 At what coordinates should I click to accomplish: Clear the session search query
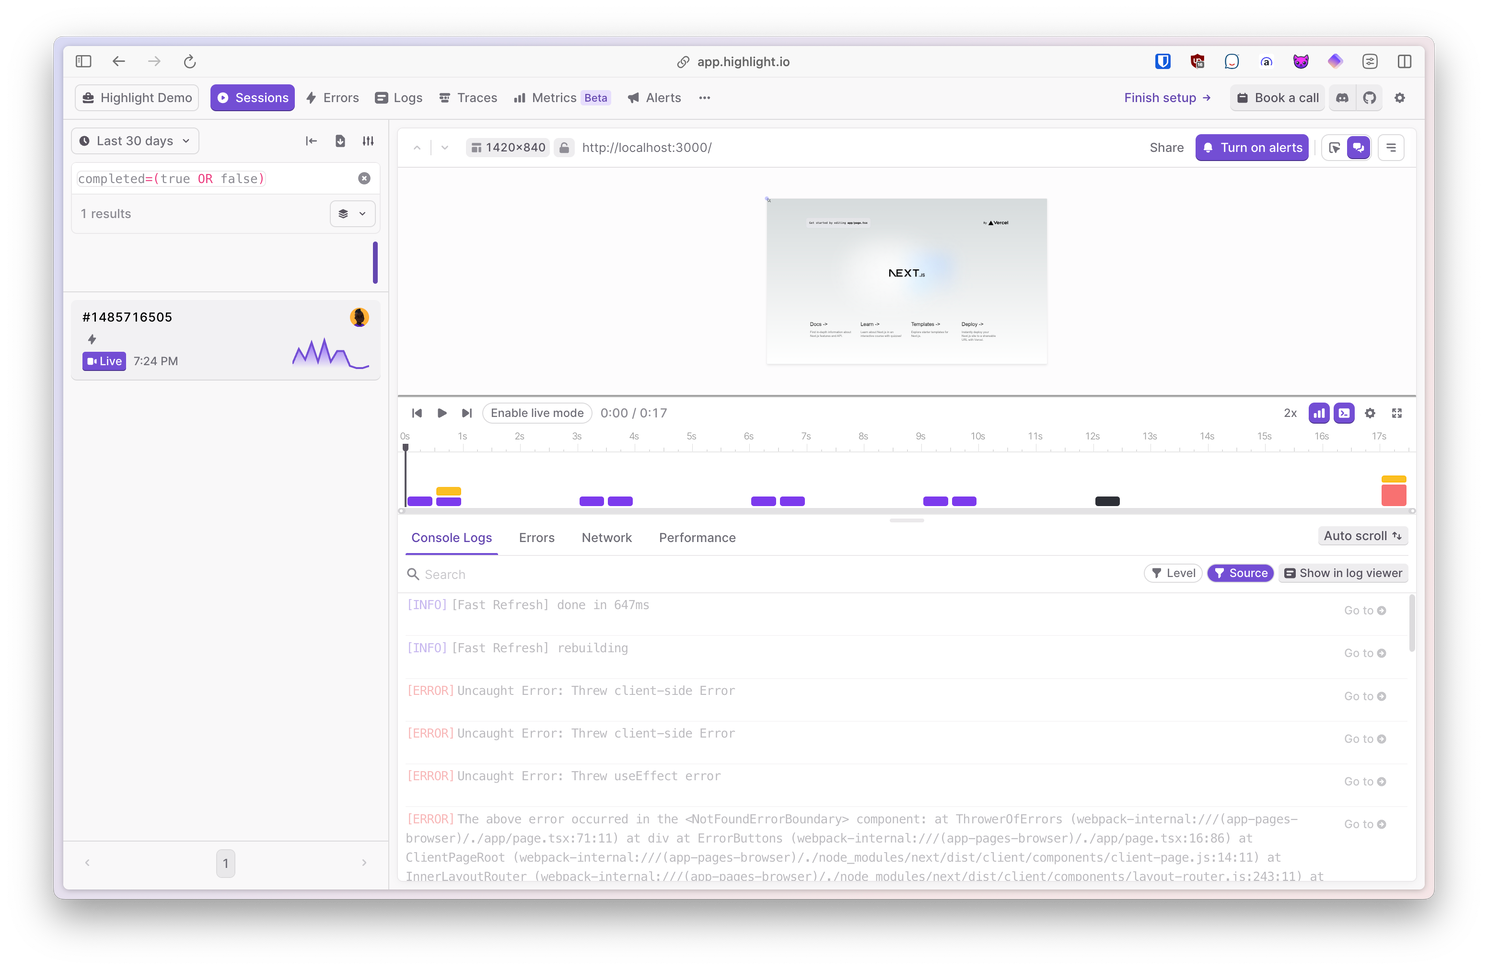(364, 179)
